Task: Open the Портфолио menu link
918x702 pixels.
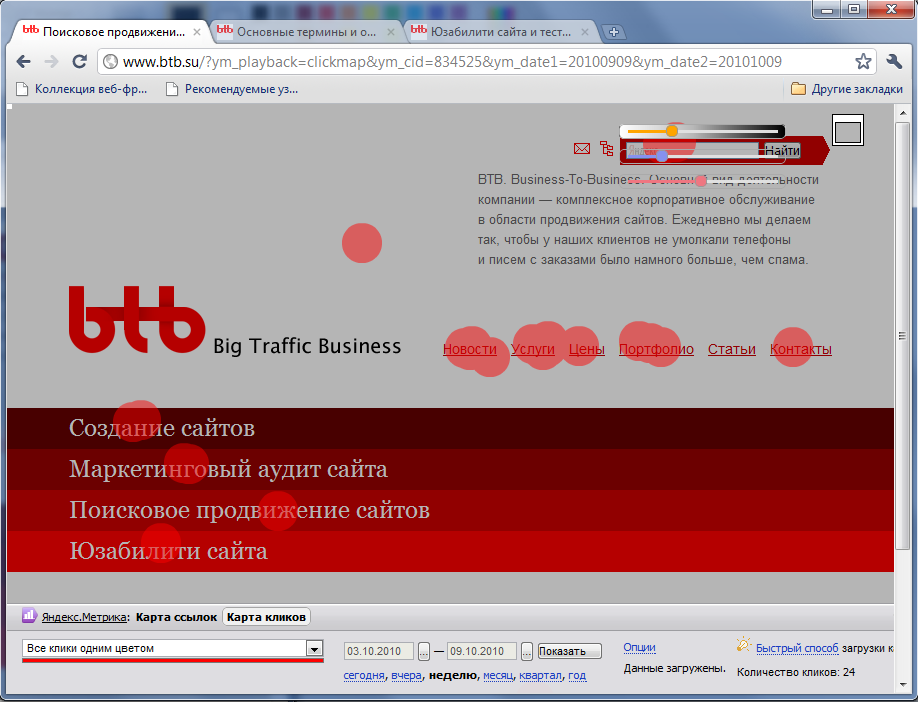Action: (656, 349)
